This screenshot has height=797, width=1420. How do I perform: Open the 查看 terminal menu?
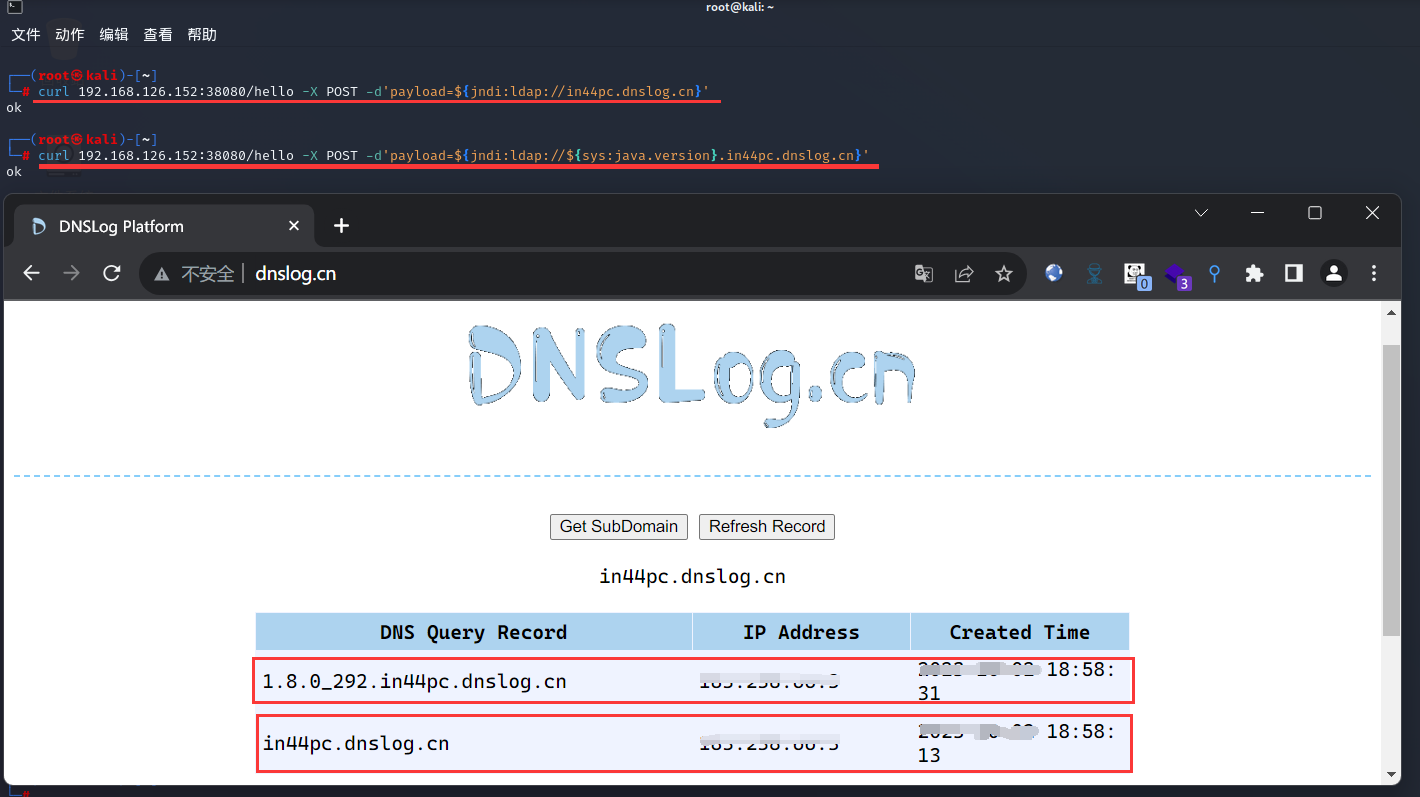158,35
